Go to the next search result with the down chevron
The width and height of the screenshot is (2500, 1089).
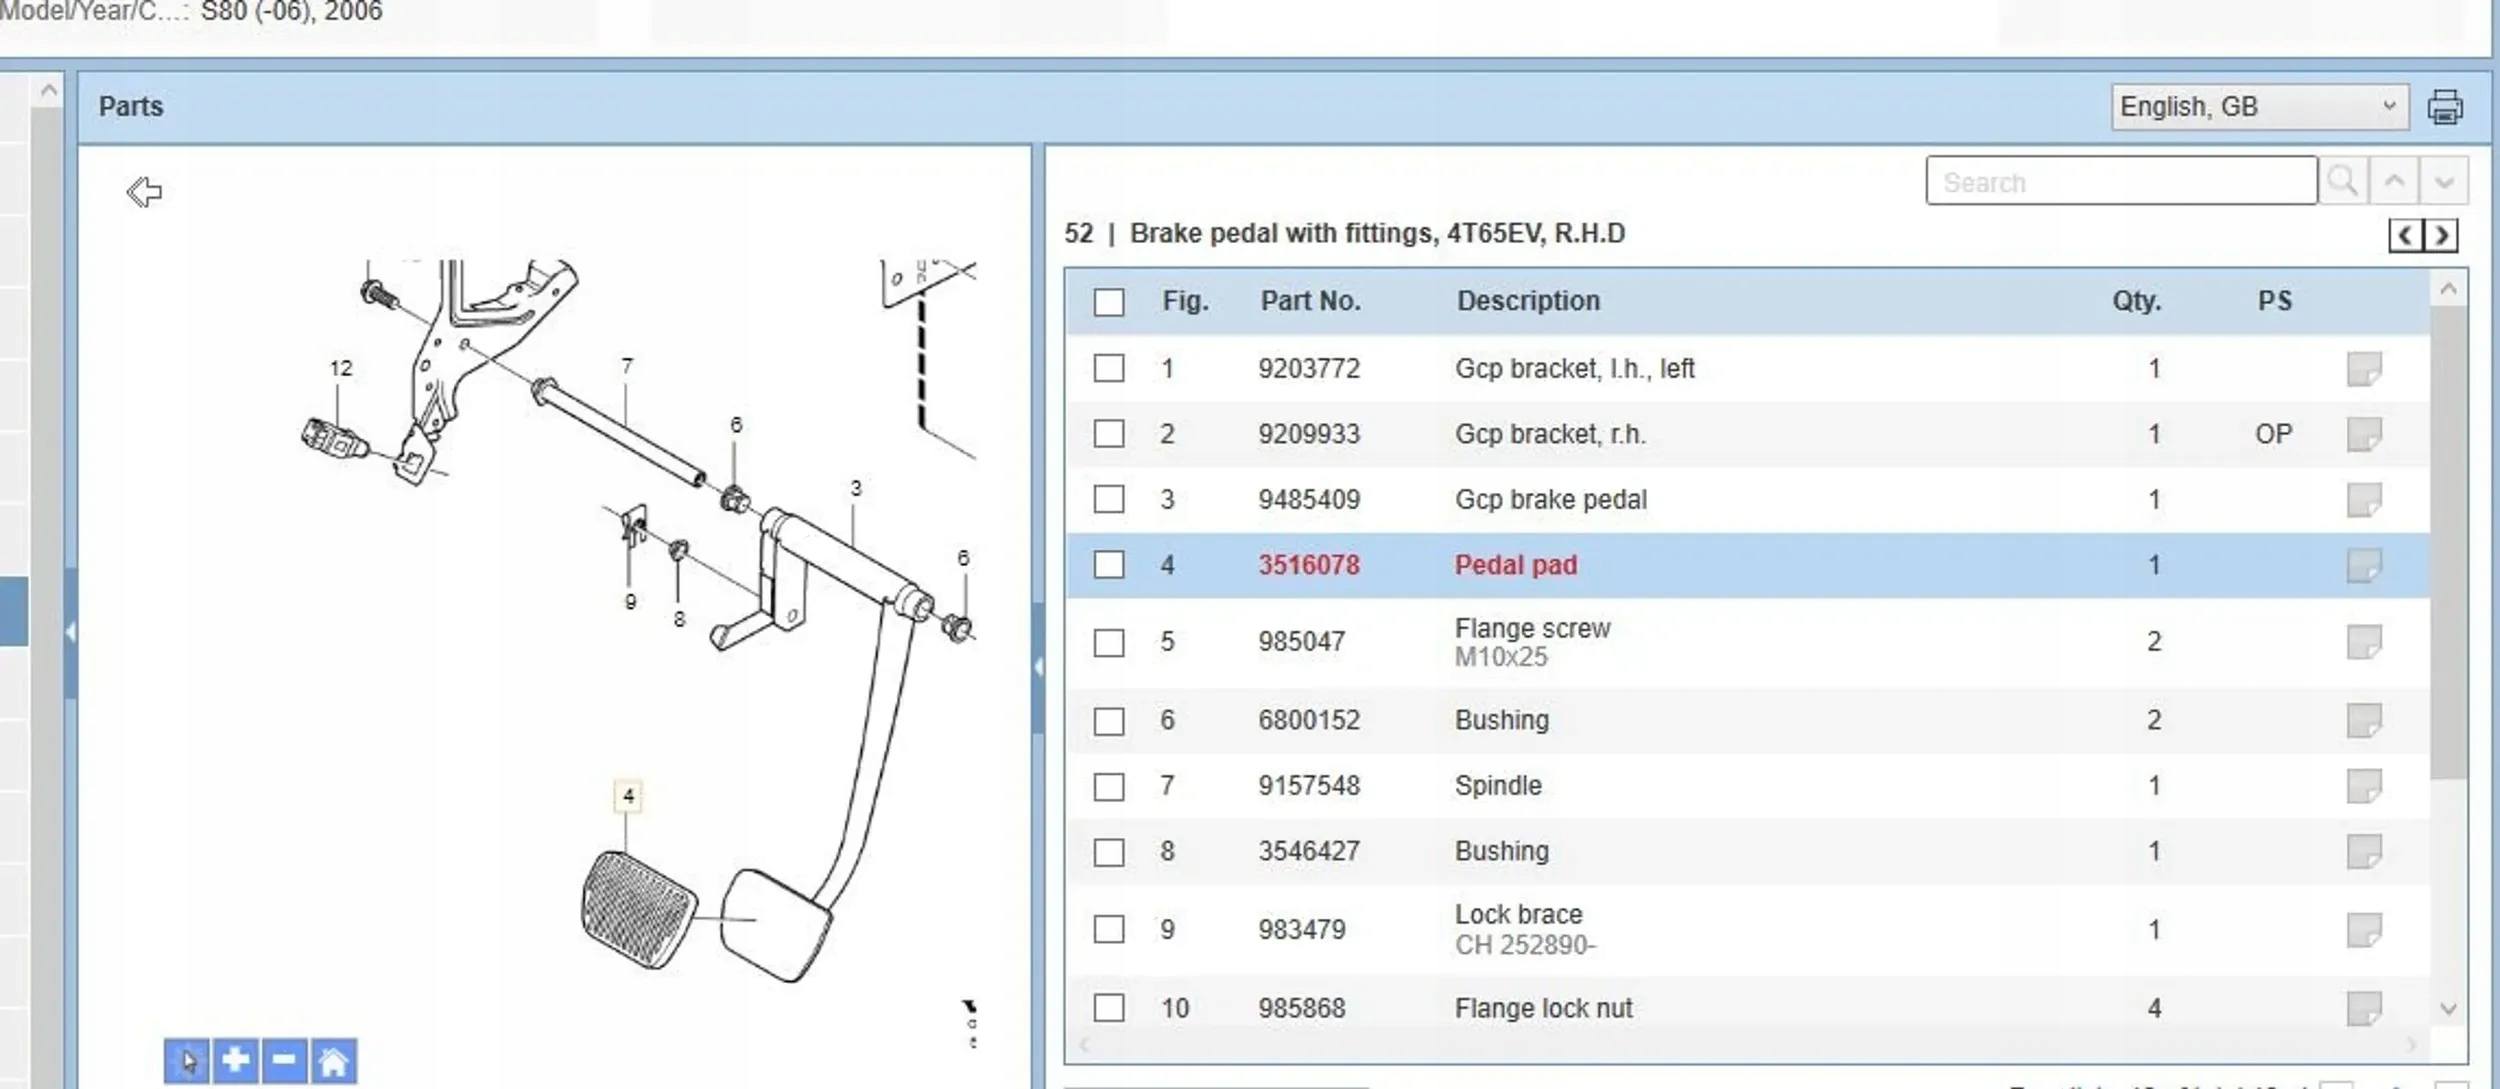click(x=2443, y=181)
